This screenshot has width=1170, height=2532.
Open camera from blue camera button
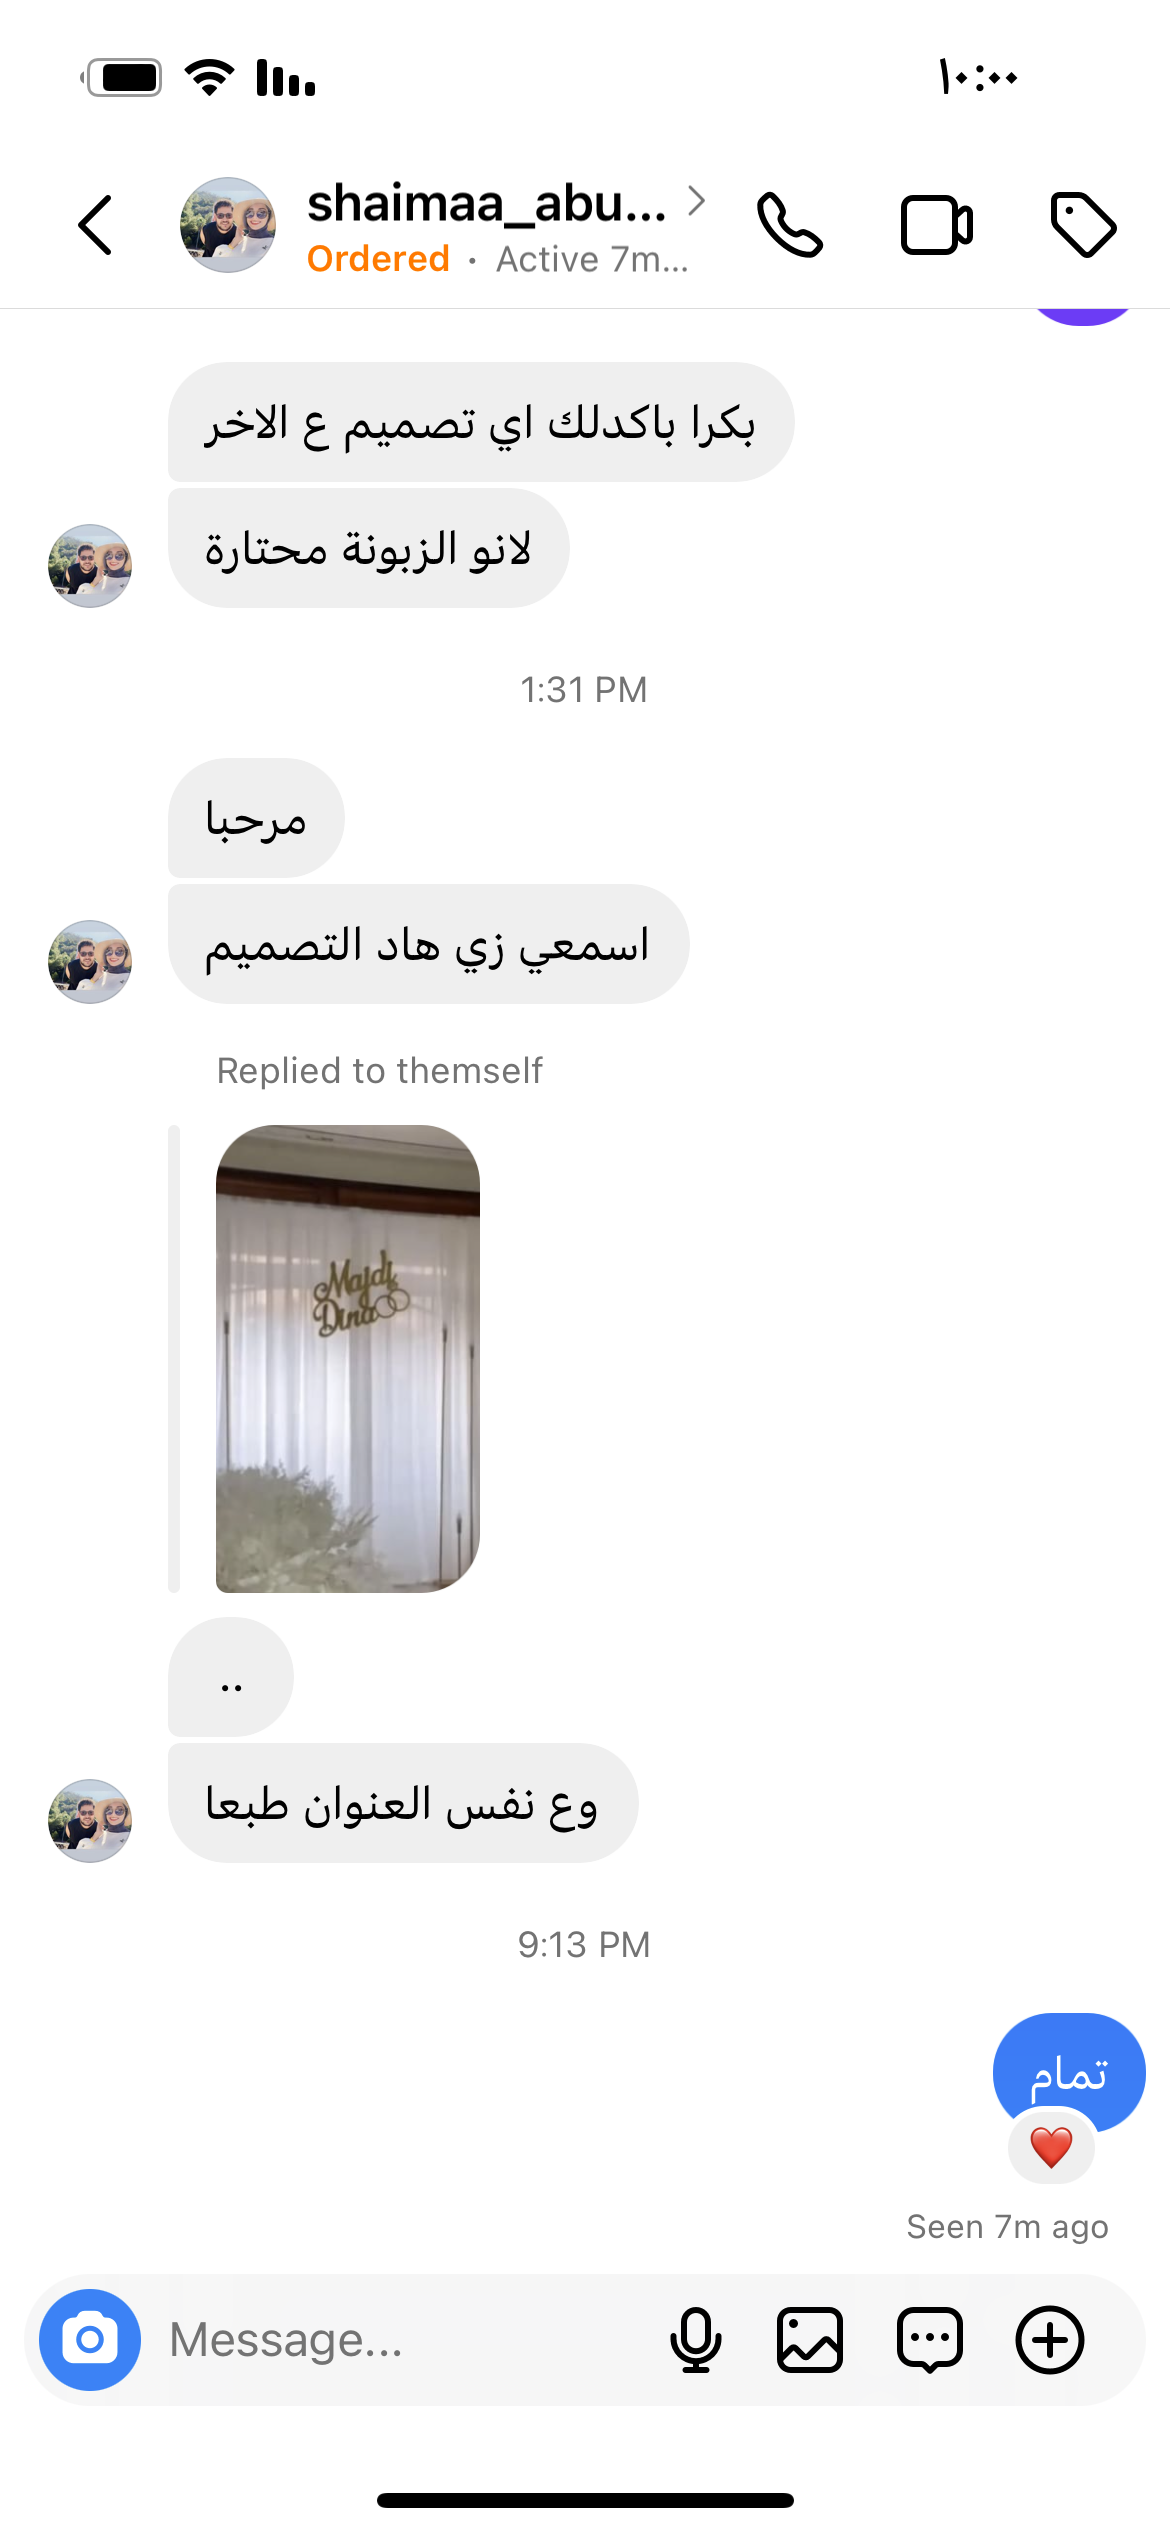pyautogui.click(x=90, y=2340)
